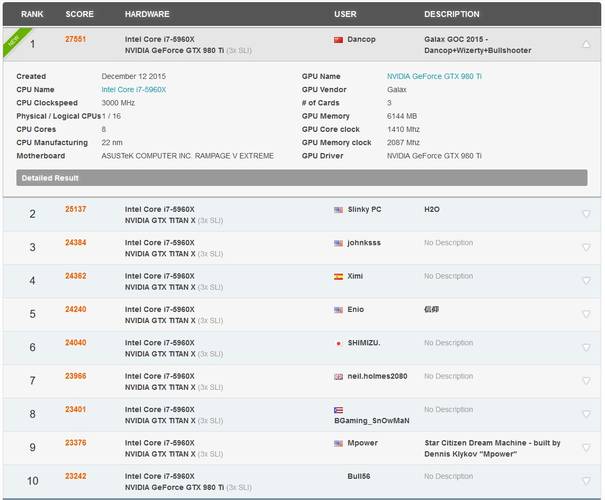Open score 23401 result

(75, 409)
